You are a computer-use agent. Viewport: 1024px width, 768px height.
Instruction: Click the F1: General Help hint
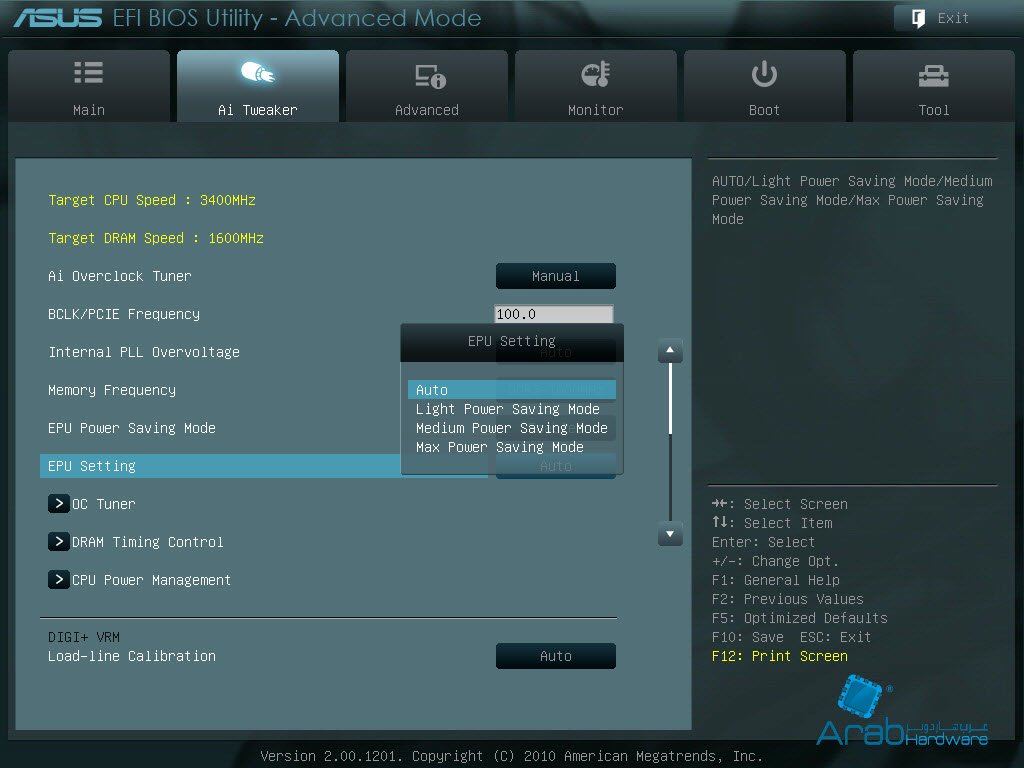click(776, 580)
